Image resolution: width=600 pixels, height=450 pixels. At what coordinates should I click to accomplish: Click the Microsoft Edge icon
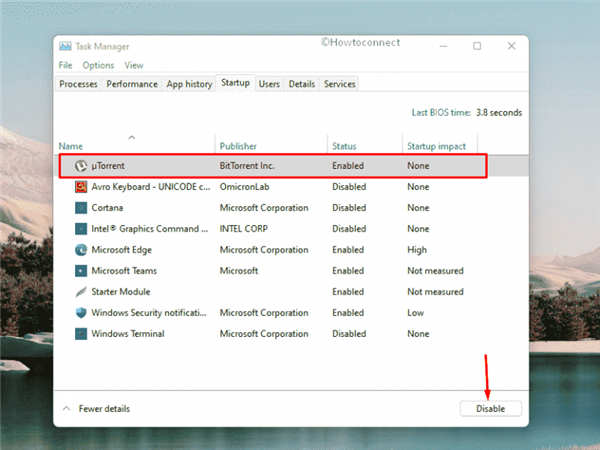click(81, 250)
